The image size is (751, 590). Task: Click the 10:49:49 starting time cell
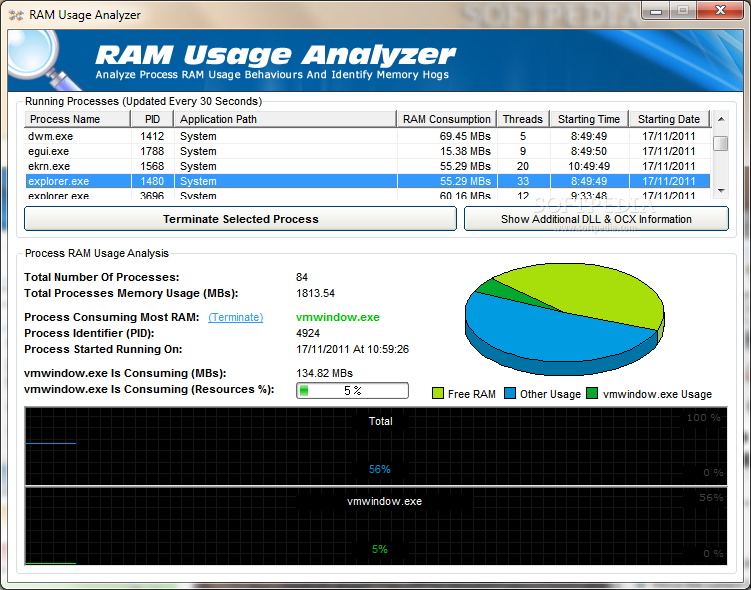pyautogui.click(x=589, y=166)
